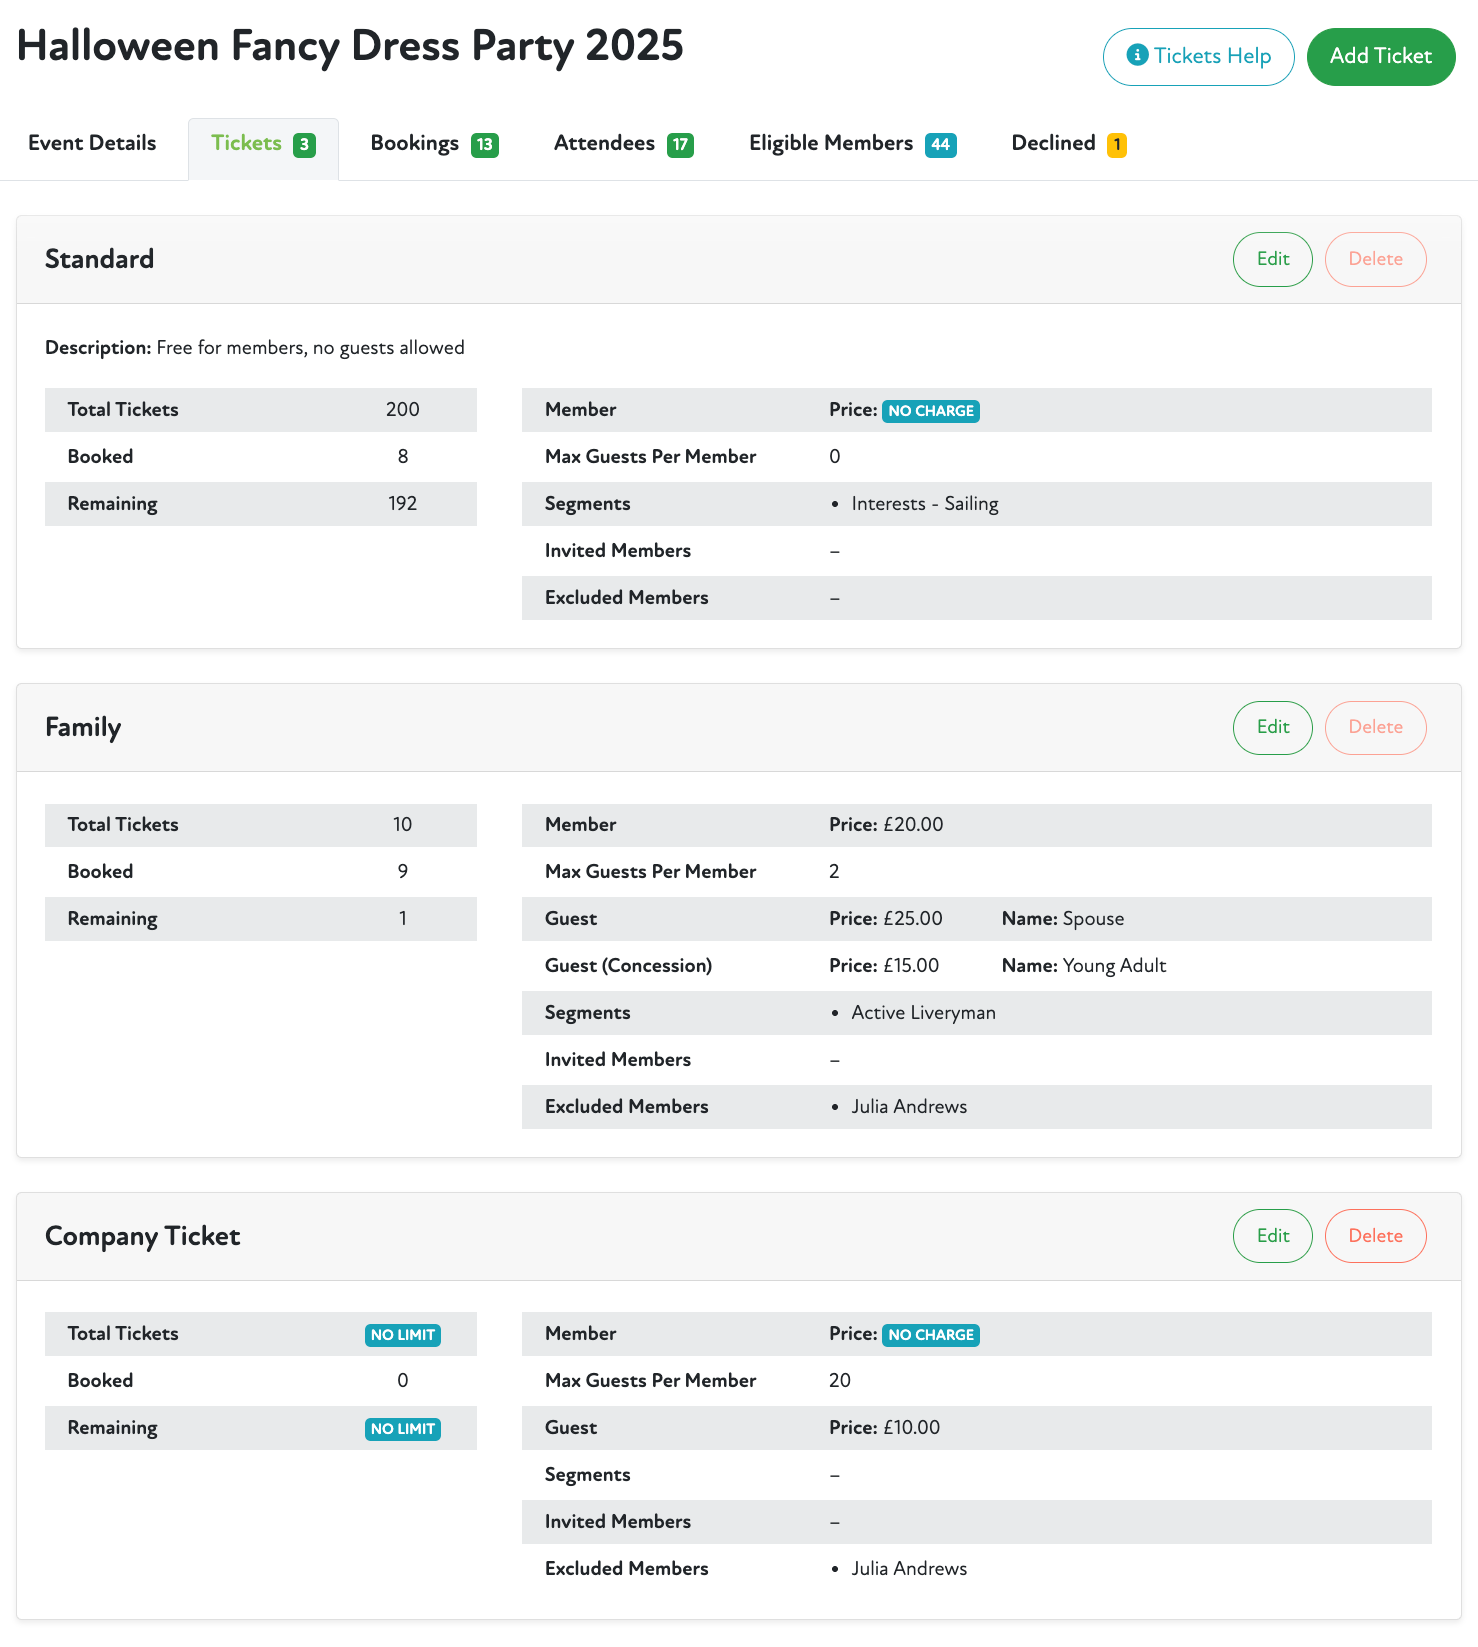Screen dimensions: 1478x1647
Task: Open the Tickets Help button
Action: point(1198,57)
